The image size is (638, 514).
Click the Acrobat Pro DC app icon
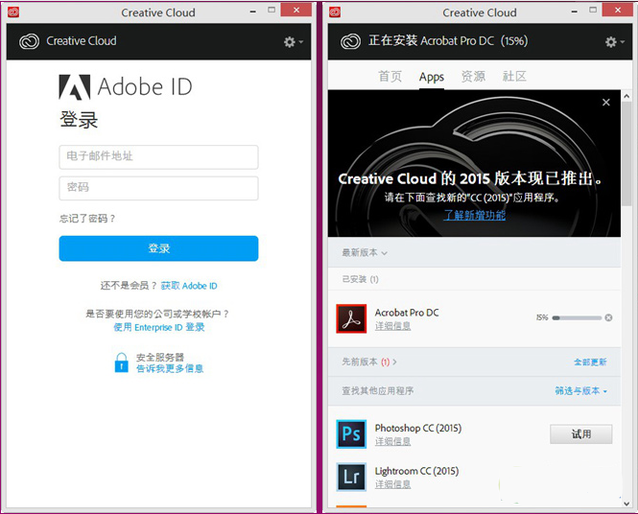(x=351, y=319)
